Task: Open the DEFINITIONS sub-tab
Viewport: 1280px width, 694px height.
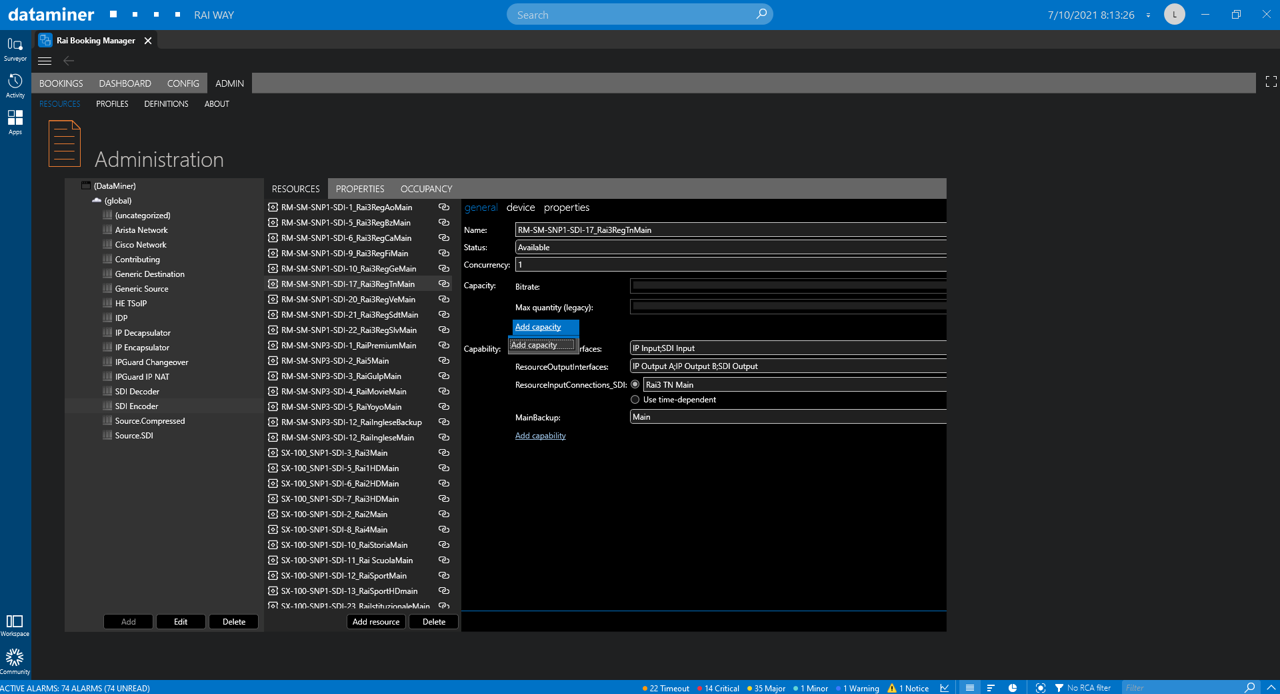Action: [x=166, y=104]
